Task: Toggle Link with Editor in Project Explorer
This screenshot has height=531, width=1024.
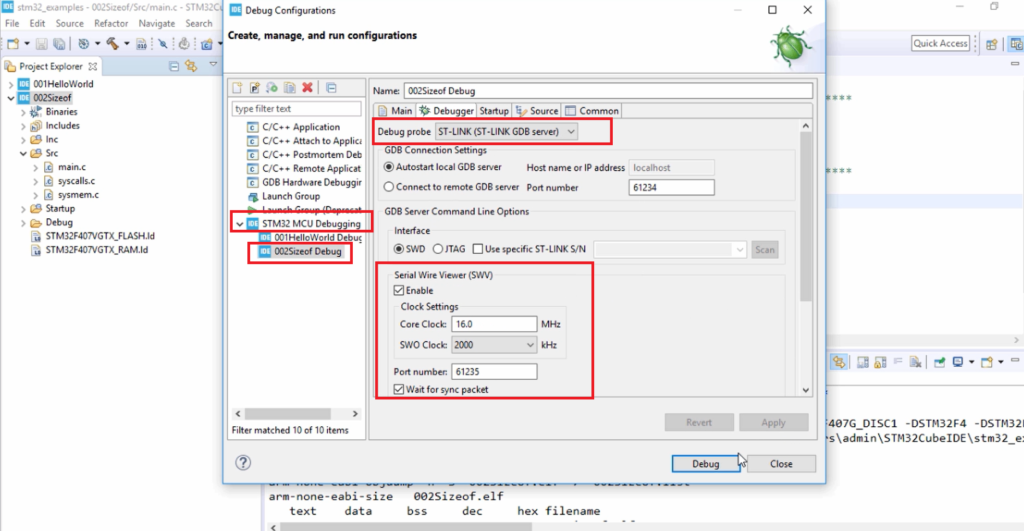Action: pyautogui.click(x=191, y=66)
